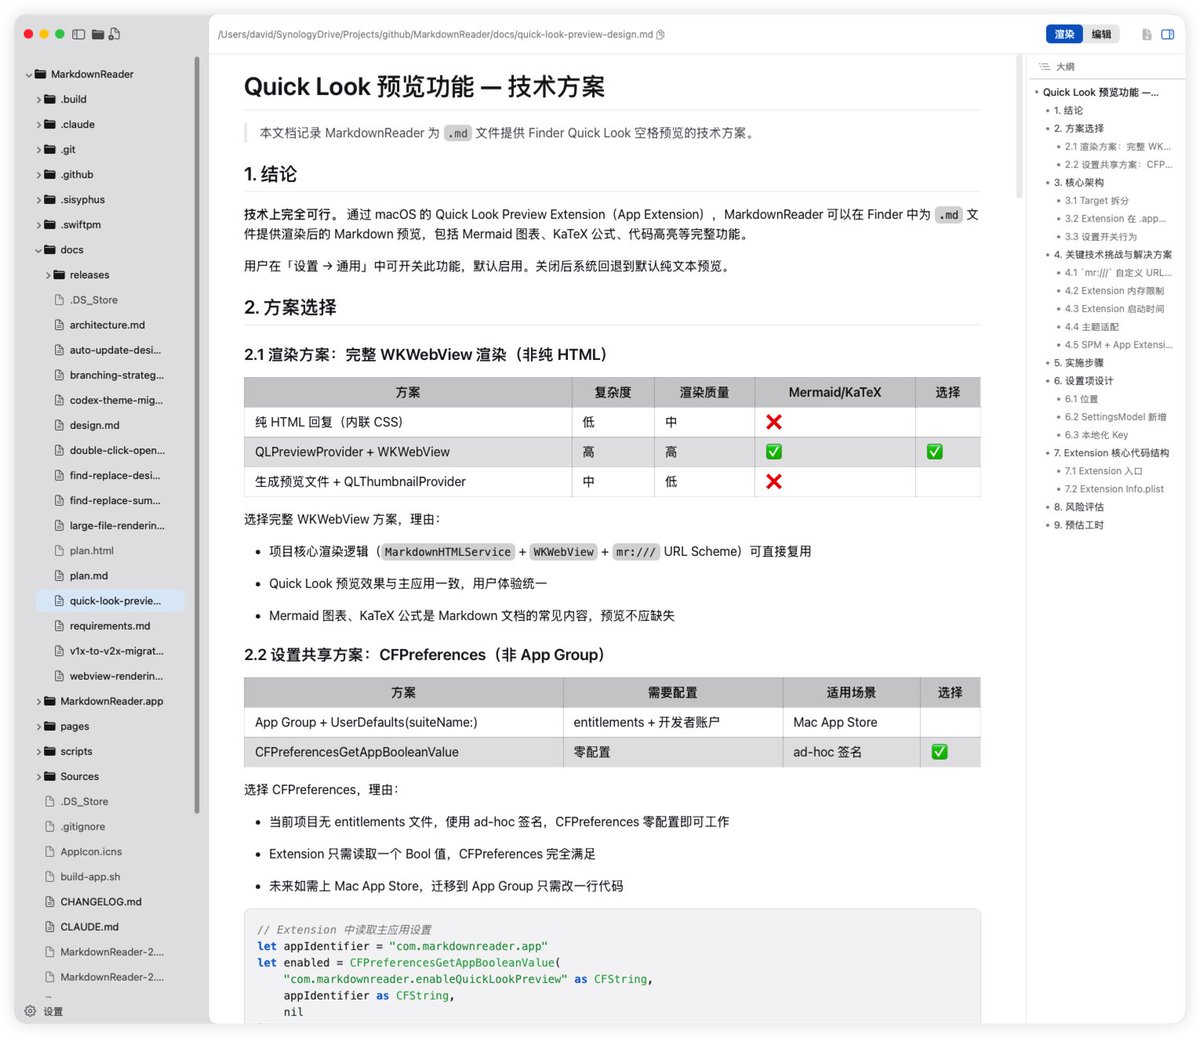The width and height of the screenshot is (1200, 1038).
Task: Click the folder icon of .github
Action: (x=50, y=175)
